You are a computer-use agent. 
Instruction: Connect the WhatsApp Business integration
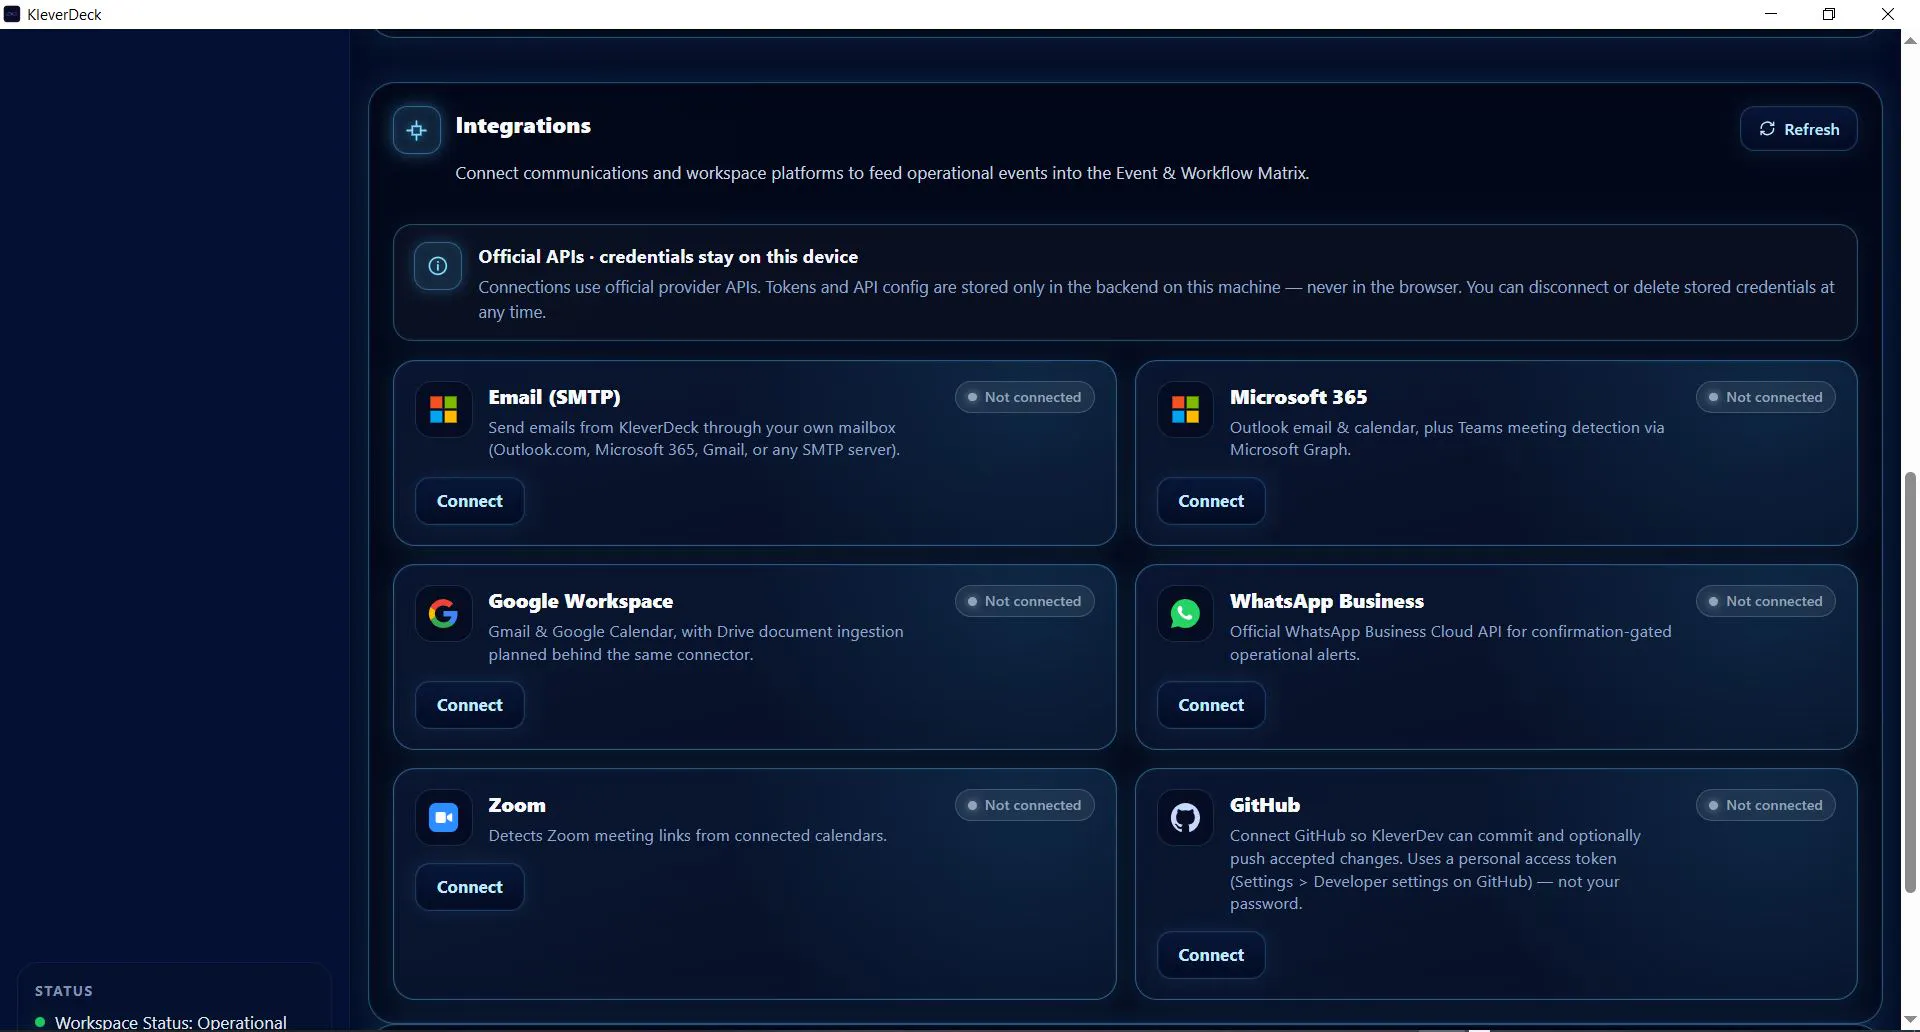[x=1211, y=705]
